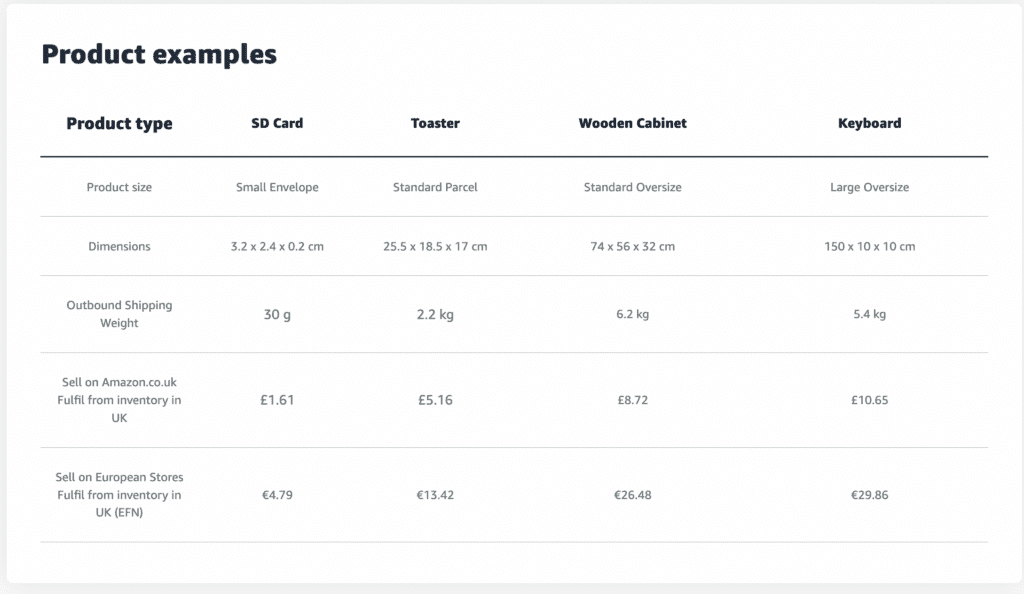
Task: Select the £10.65 Keyboard fee
Action: [869, 400]
